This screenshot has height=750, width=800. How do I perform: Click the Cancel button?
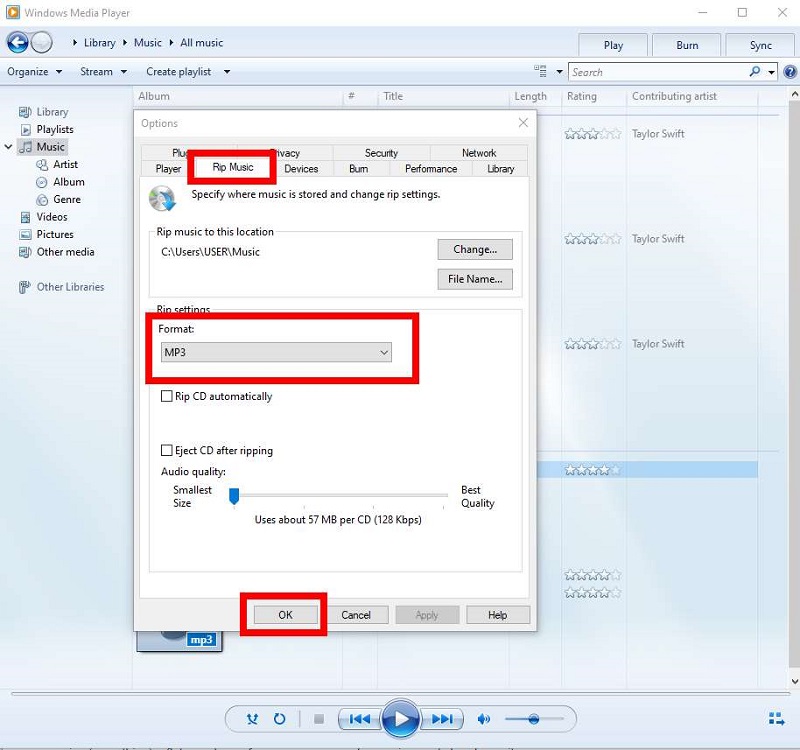point(356,615)
